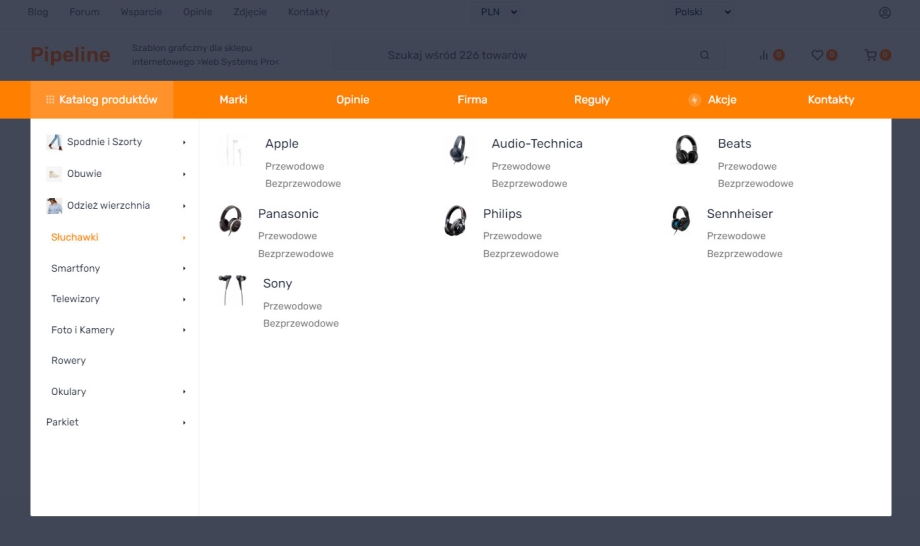Image resolution: width=920 pixels, height=546 pixels.
Task: Click the search magnifier icon
Action: (705, 55)
